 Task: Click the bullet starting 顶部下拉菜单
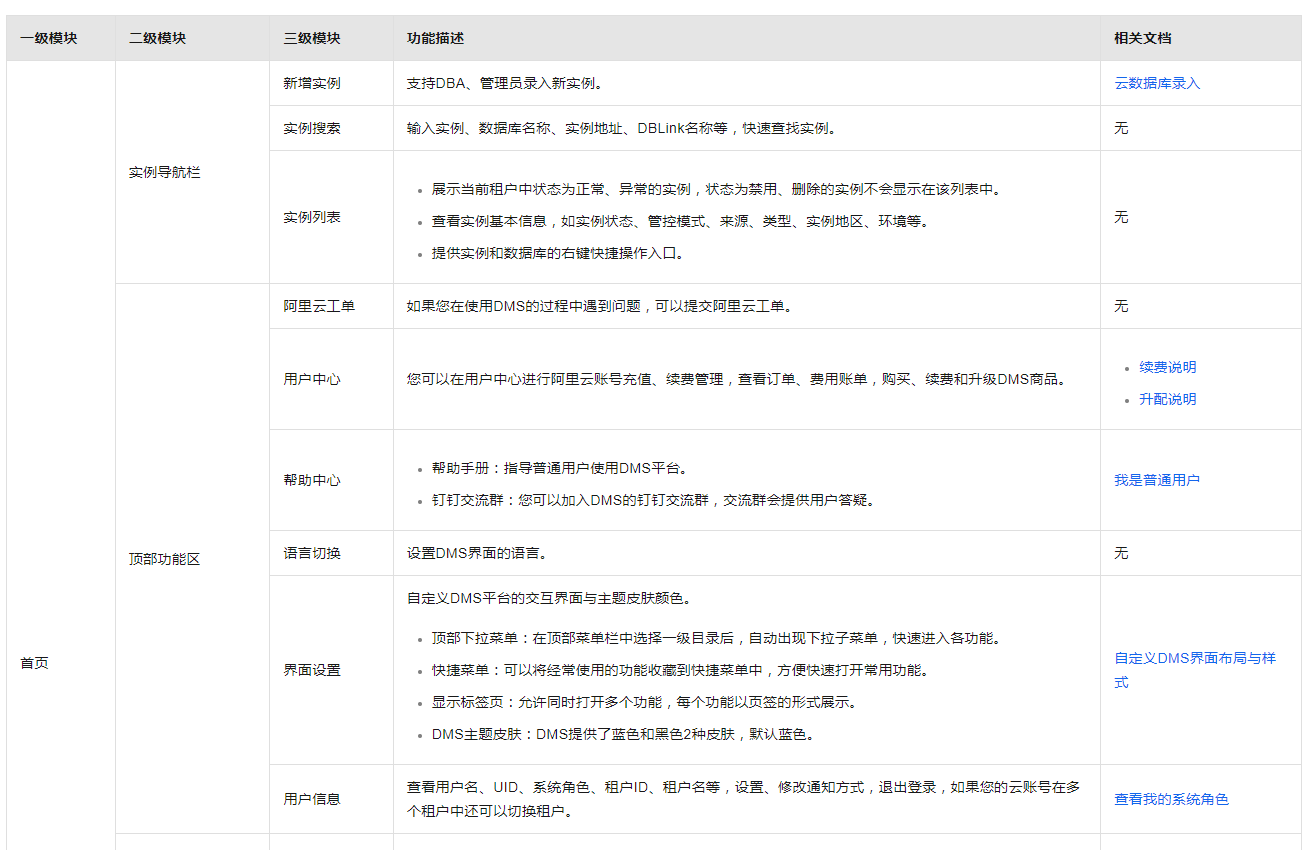click(x=717, y=638)
